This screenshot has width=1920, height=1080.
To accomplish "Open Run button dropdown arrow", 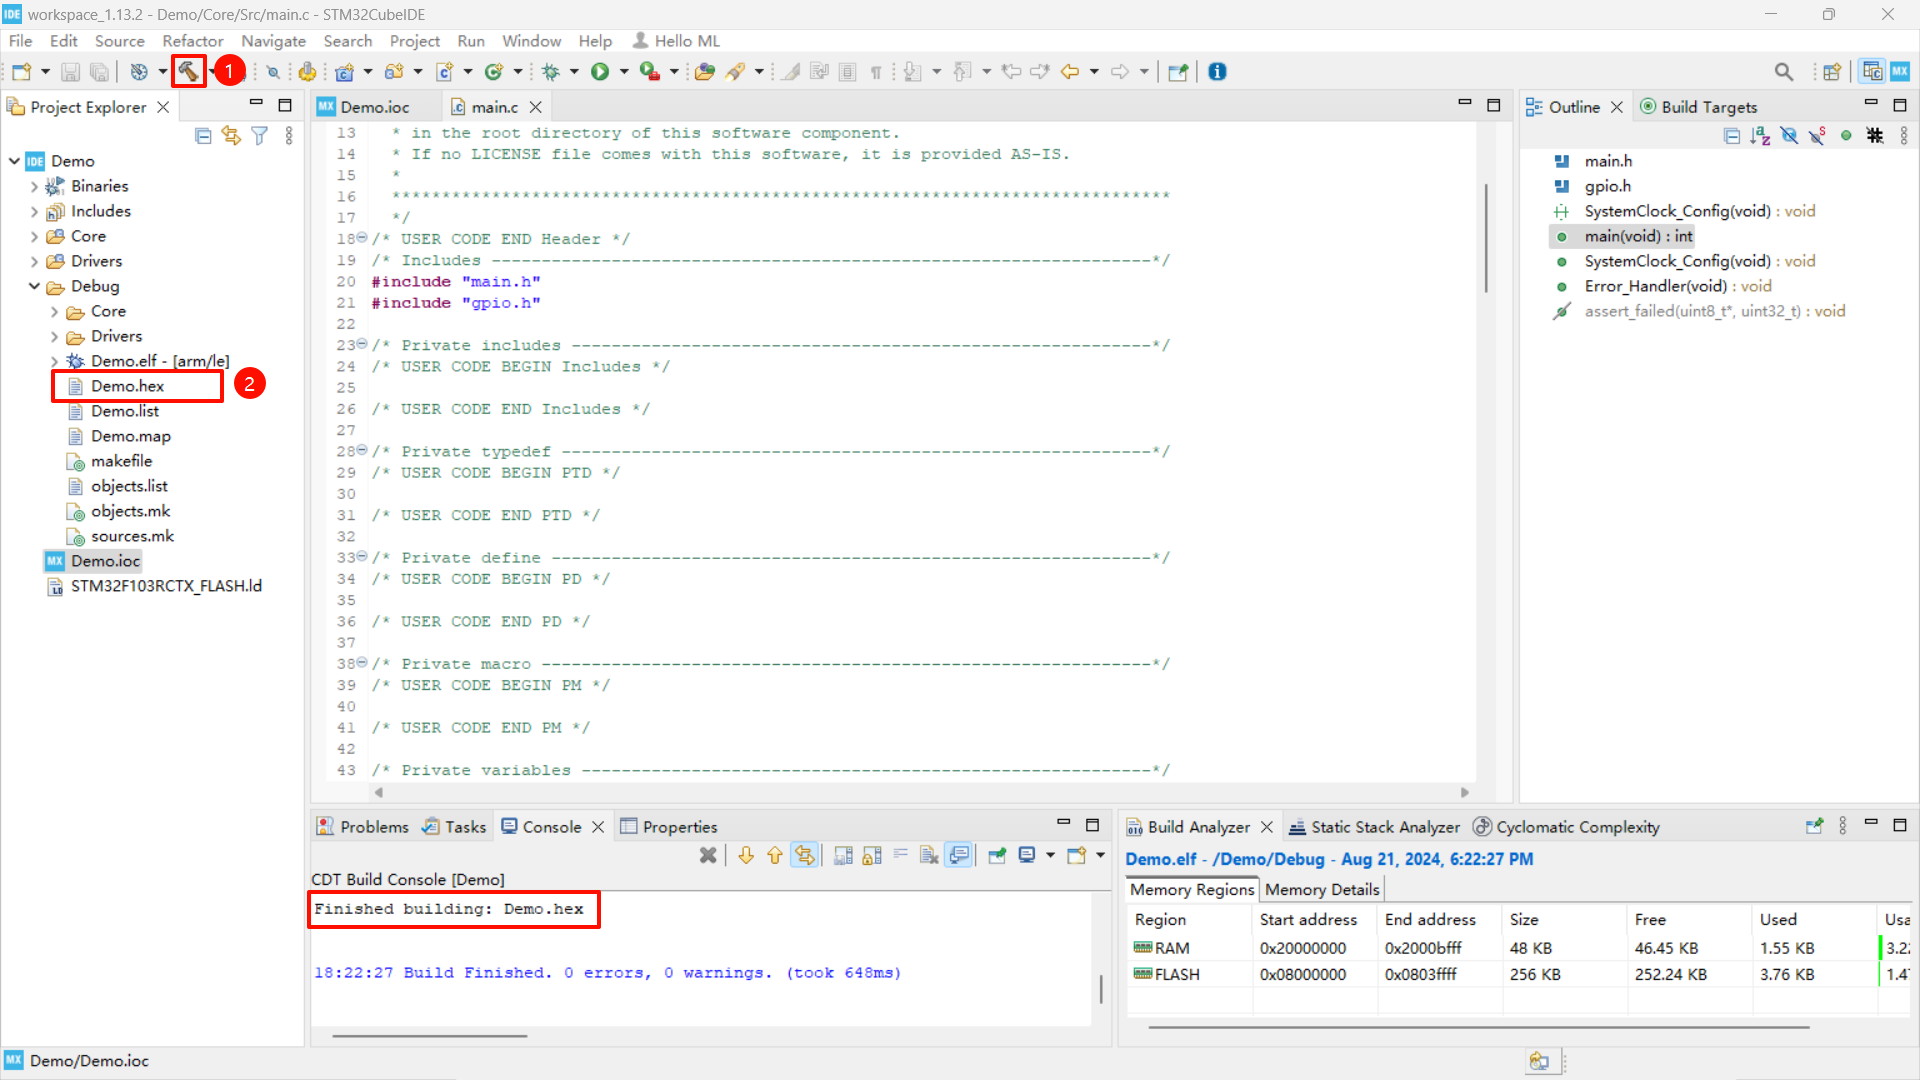I will [x=624, y=72].
